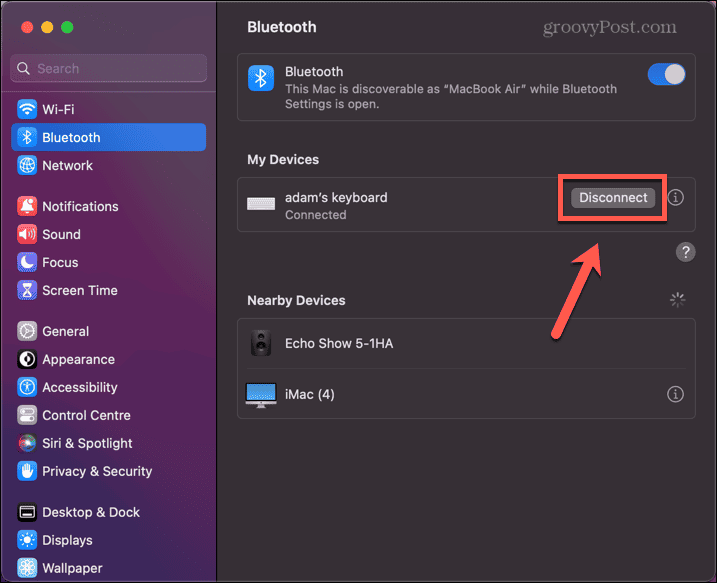Viewport: 717px width, 583px height.
Task: Click the Displays sun icon
Action: (27, 540)
